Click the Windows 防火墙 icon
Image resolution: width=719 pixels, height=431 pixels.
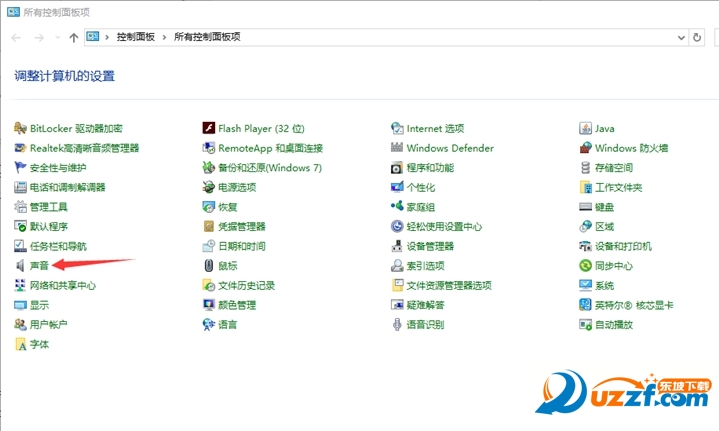(x=586, y=148)
